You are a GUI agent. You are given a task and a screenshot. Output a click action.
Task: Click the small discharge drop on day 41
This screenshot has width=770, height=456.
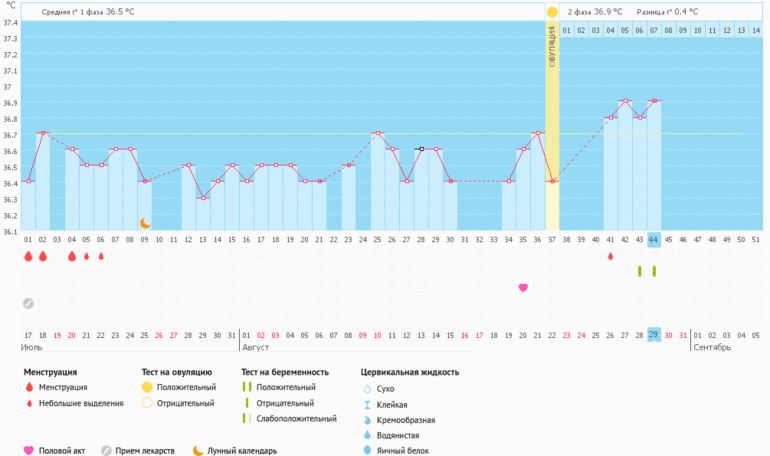(x=610, y=257)
